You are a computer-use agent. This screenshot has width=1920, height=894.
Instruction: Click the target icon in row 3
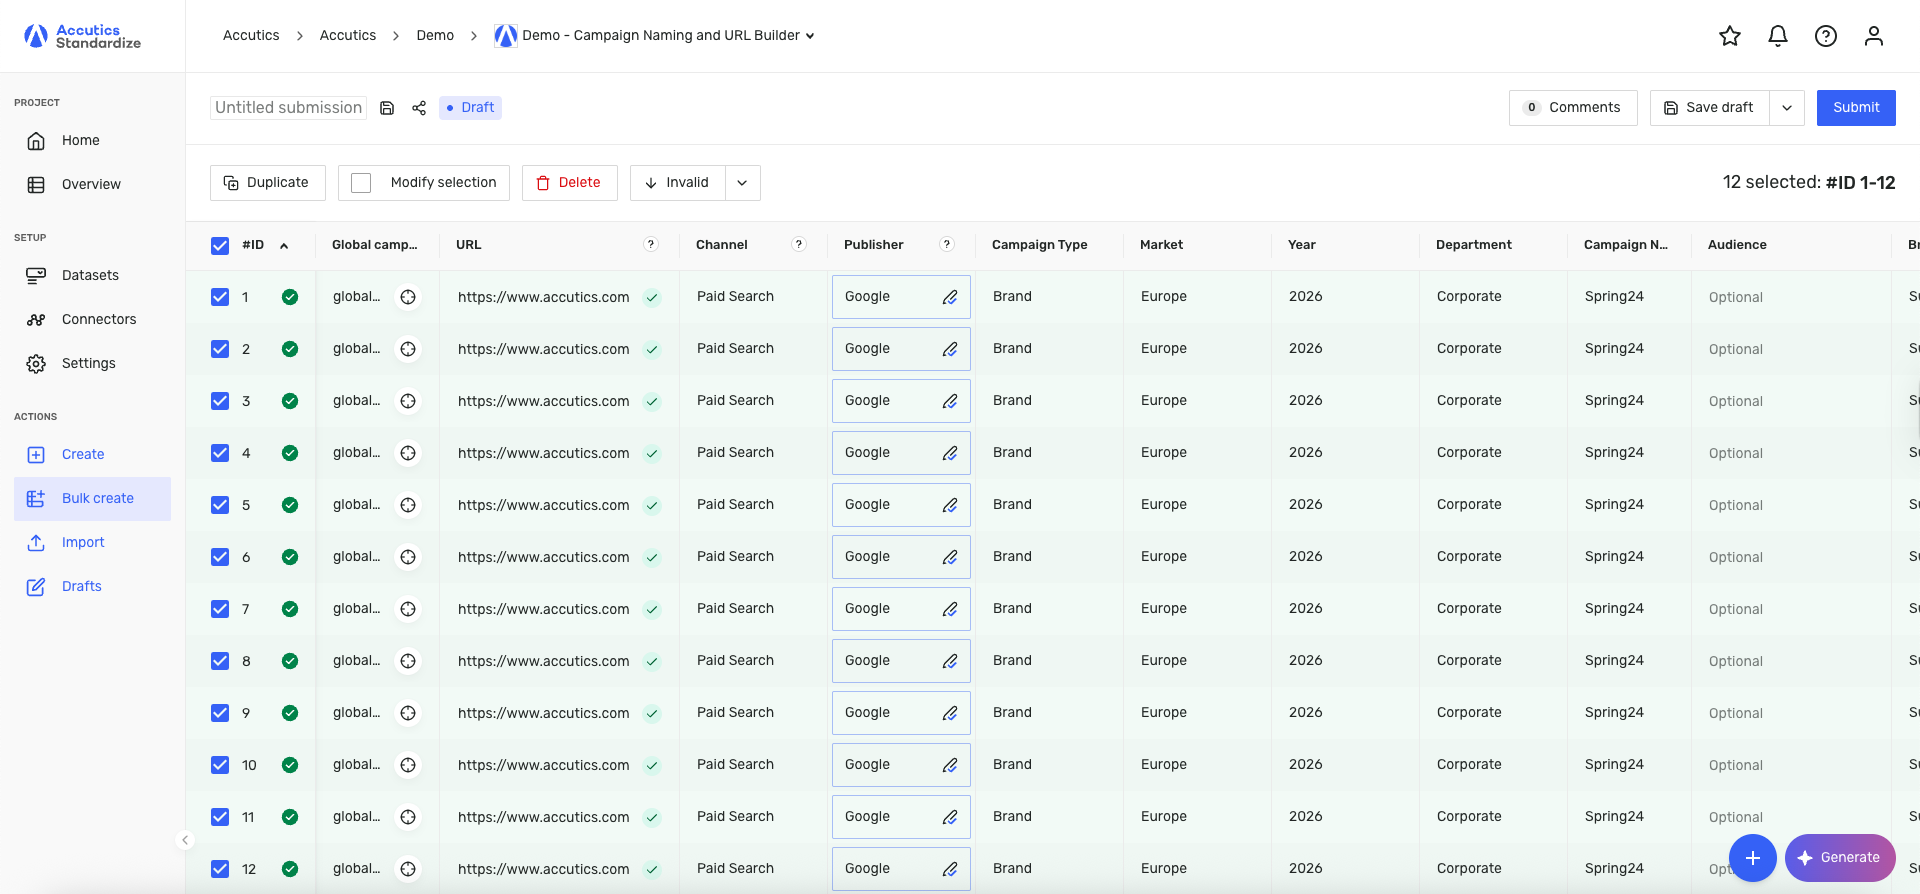[x=408, y=401]
